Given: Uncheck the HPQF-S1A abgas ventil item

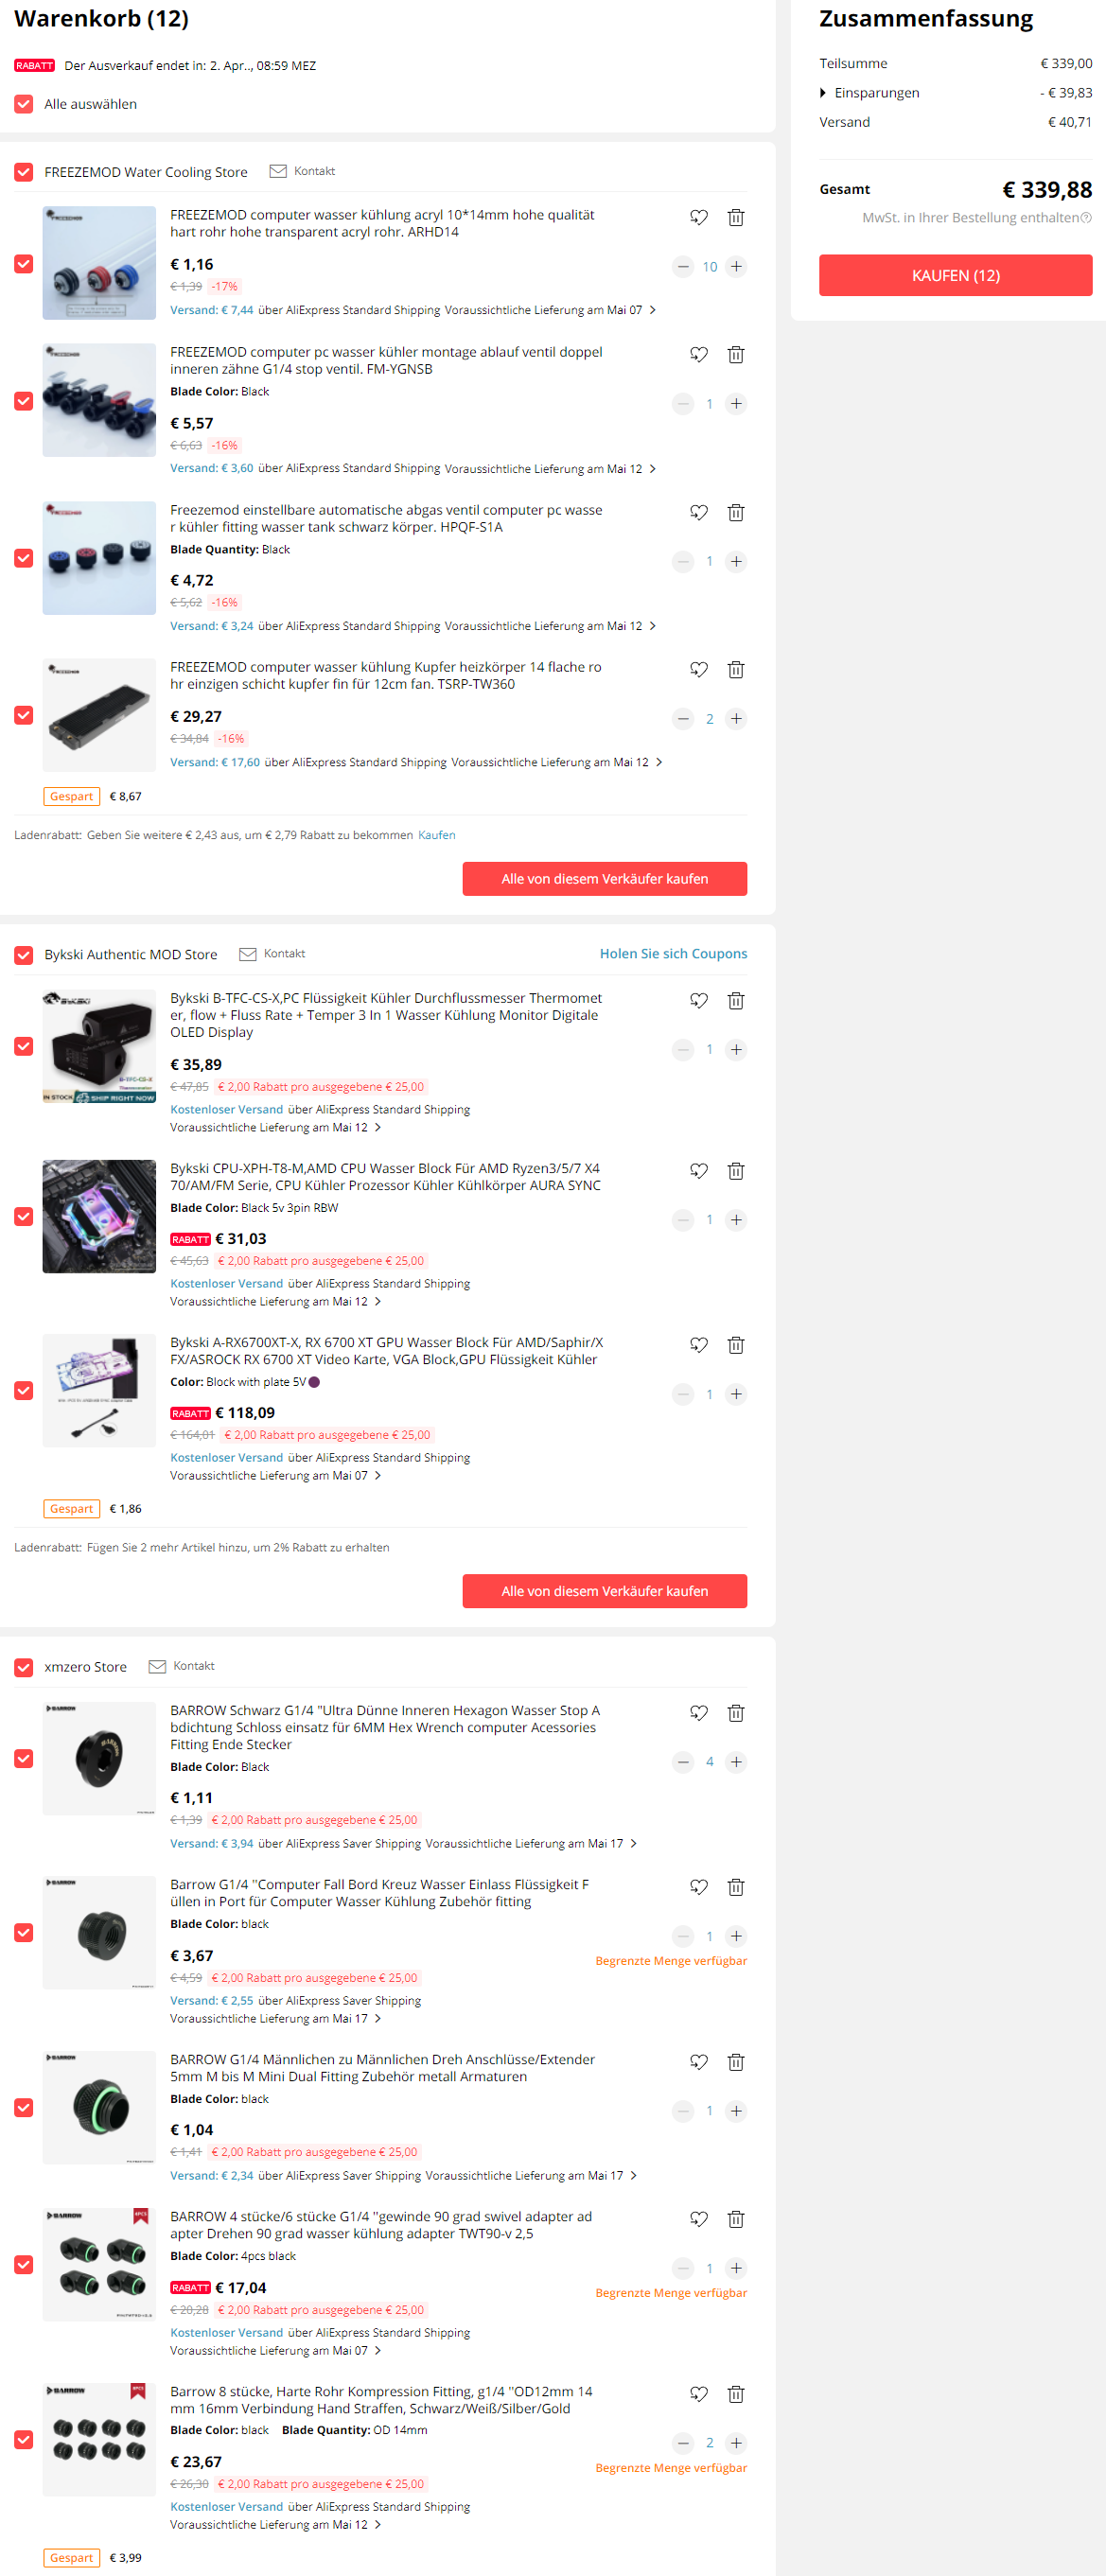Looking at the screenshot, I should click(24, 558).
